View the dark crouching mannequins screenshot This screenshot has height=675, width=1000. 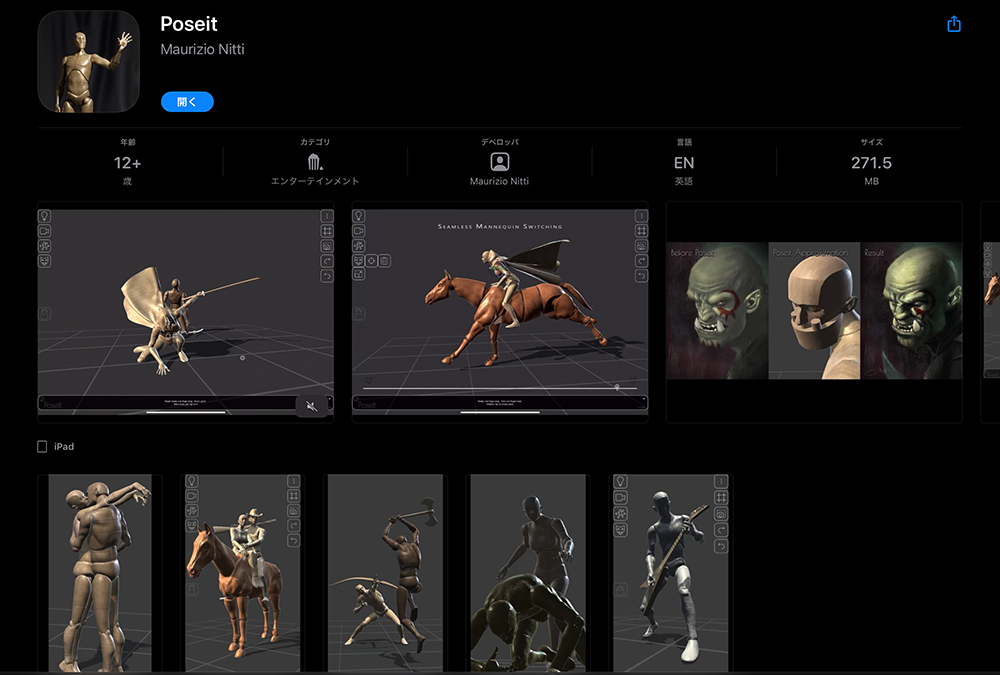528,573
